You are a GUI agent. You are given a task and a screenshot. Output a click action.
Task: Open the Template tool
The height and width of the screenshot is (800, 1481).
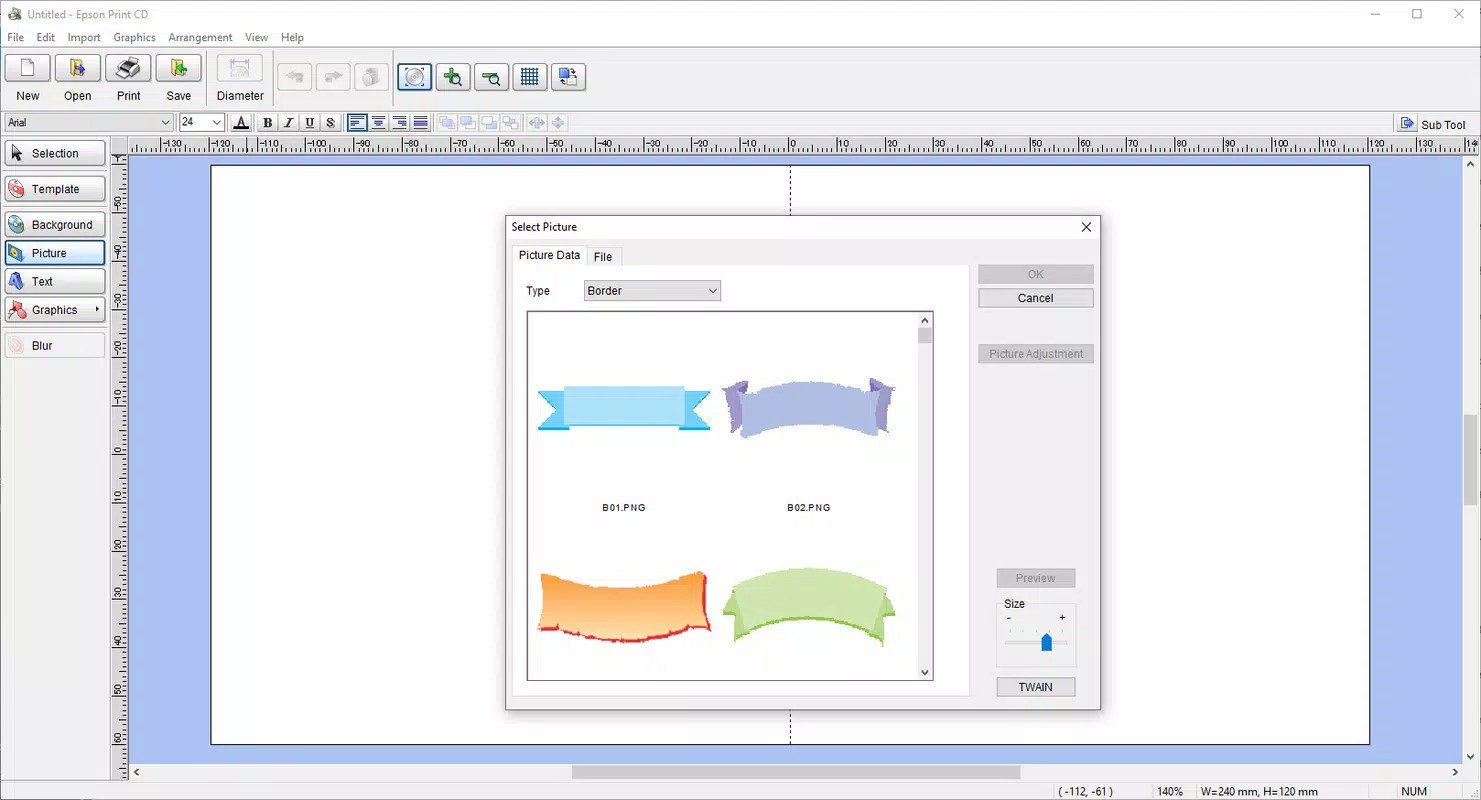click(55, 189)
